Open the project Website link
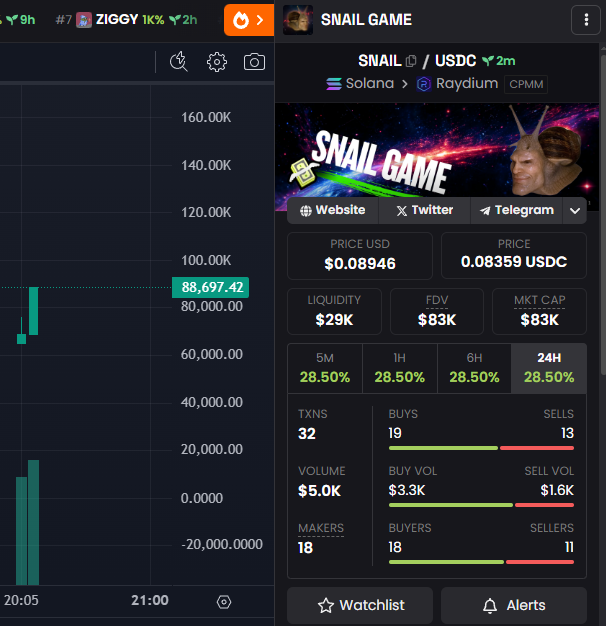Viewport: 606px width, 626px height. point(333,210)
